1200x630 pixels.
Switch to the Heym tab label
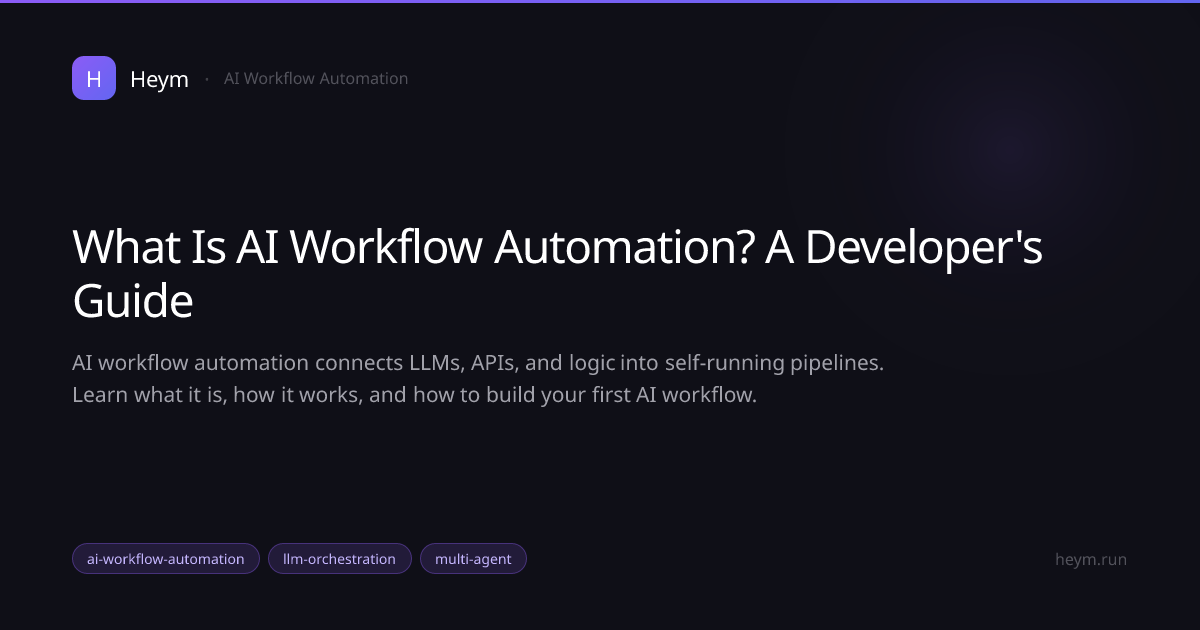pyautogui.click(x=159, y=78)
